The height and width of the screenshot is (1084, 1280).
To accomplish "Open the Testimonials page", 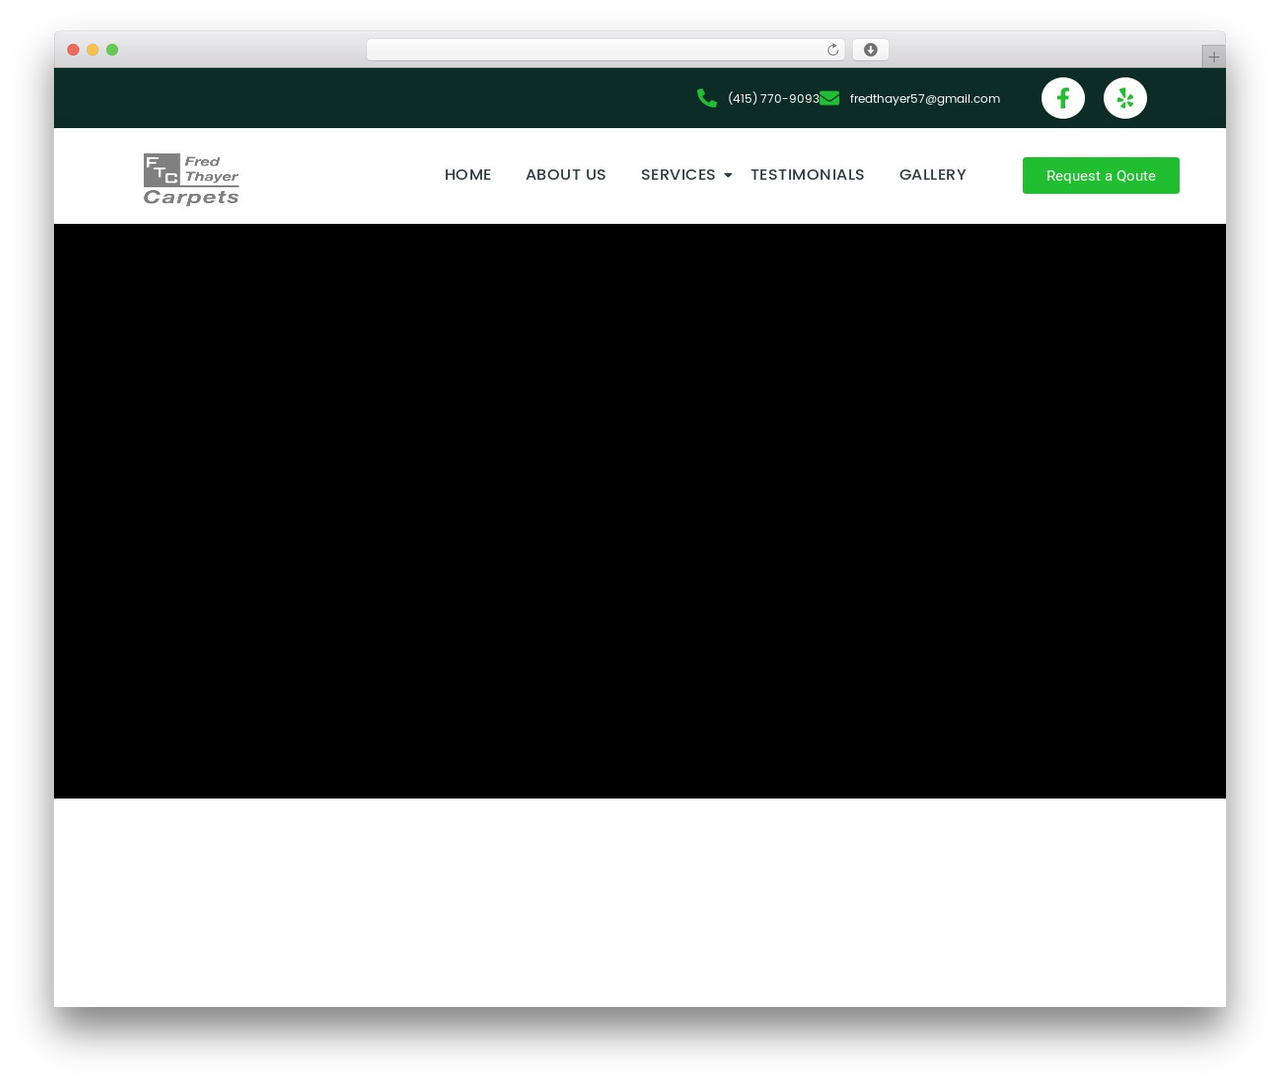I will click(x=807, y=175).
